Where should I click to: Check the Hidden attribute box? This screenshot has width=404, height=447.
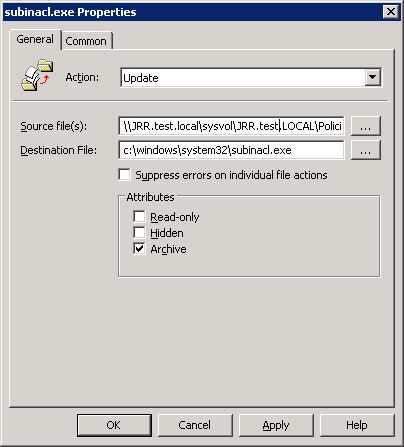(139, 232)
